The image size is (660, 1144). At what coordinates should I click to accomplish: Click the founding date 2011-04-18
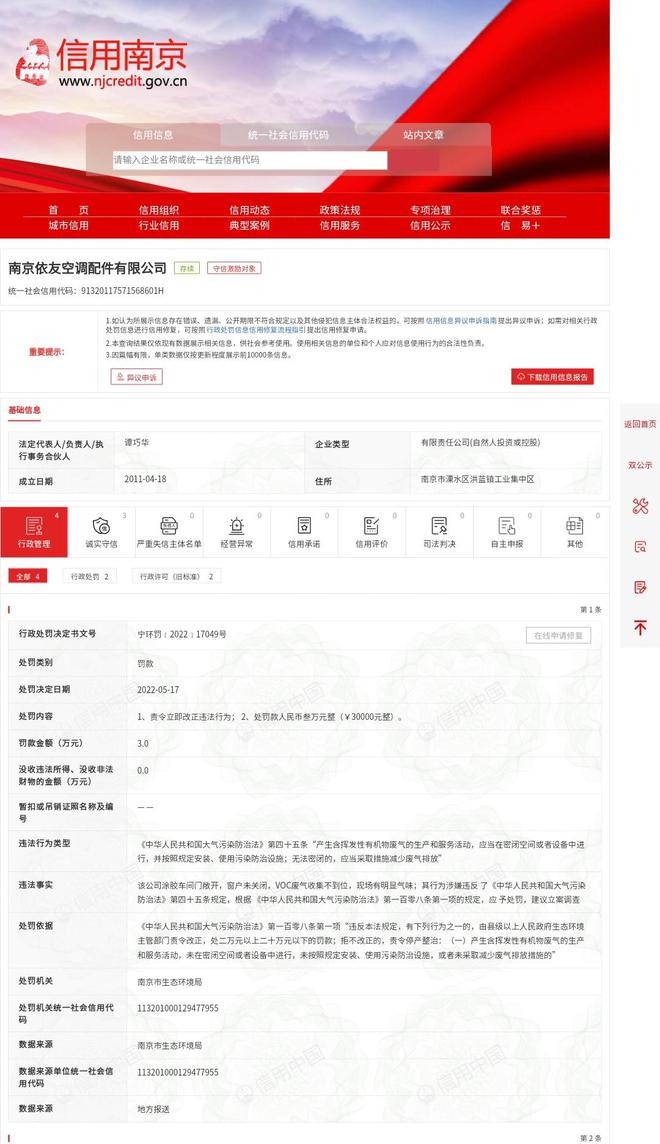pyautogui.click(x=145, y=479)
